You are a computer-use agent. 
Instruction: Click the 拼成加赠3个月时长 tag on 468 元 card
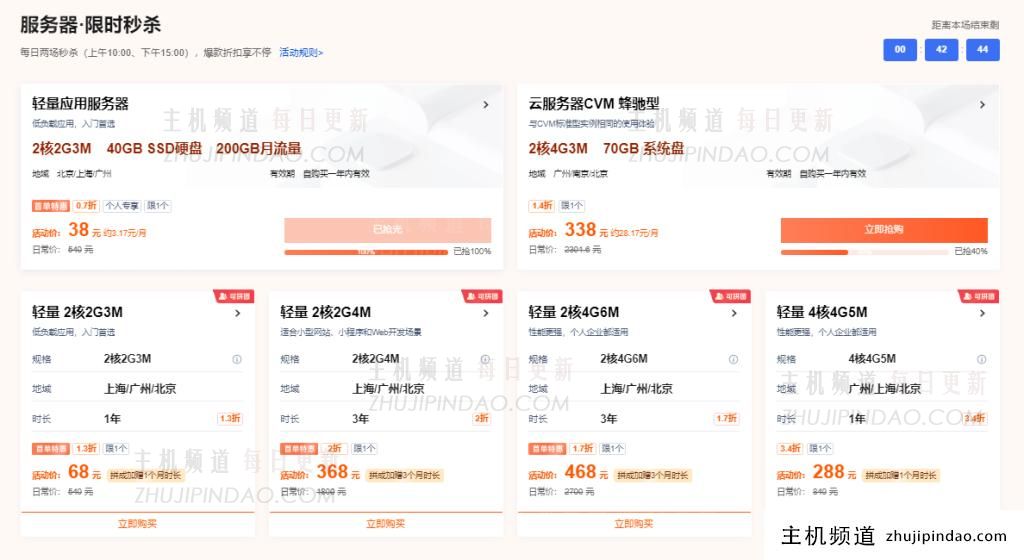[x=652, y=475]
